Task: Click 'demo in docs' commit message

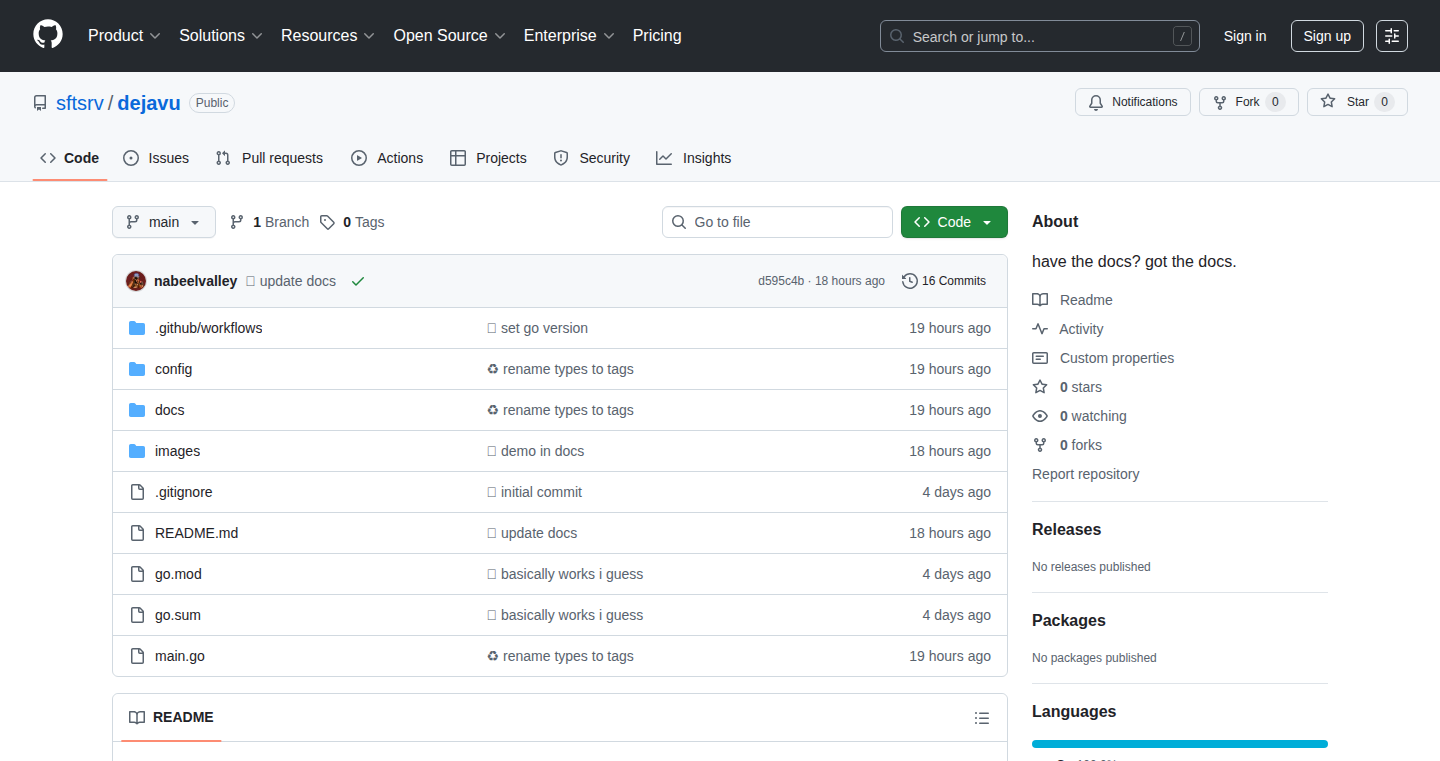Action: pyautogui.click(x=543, y=451)
